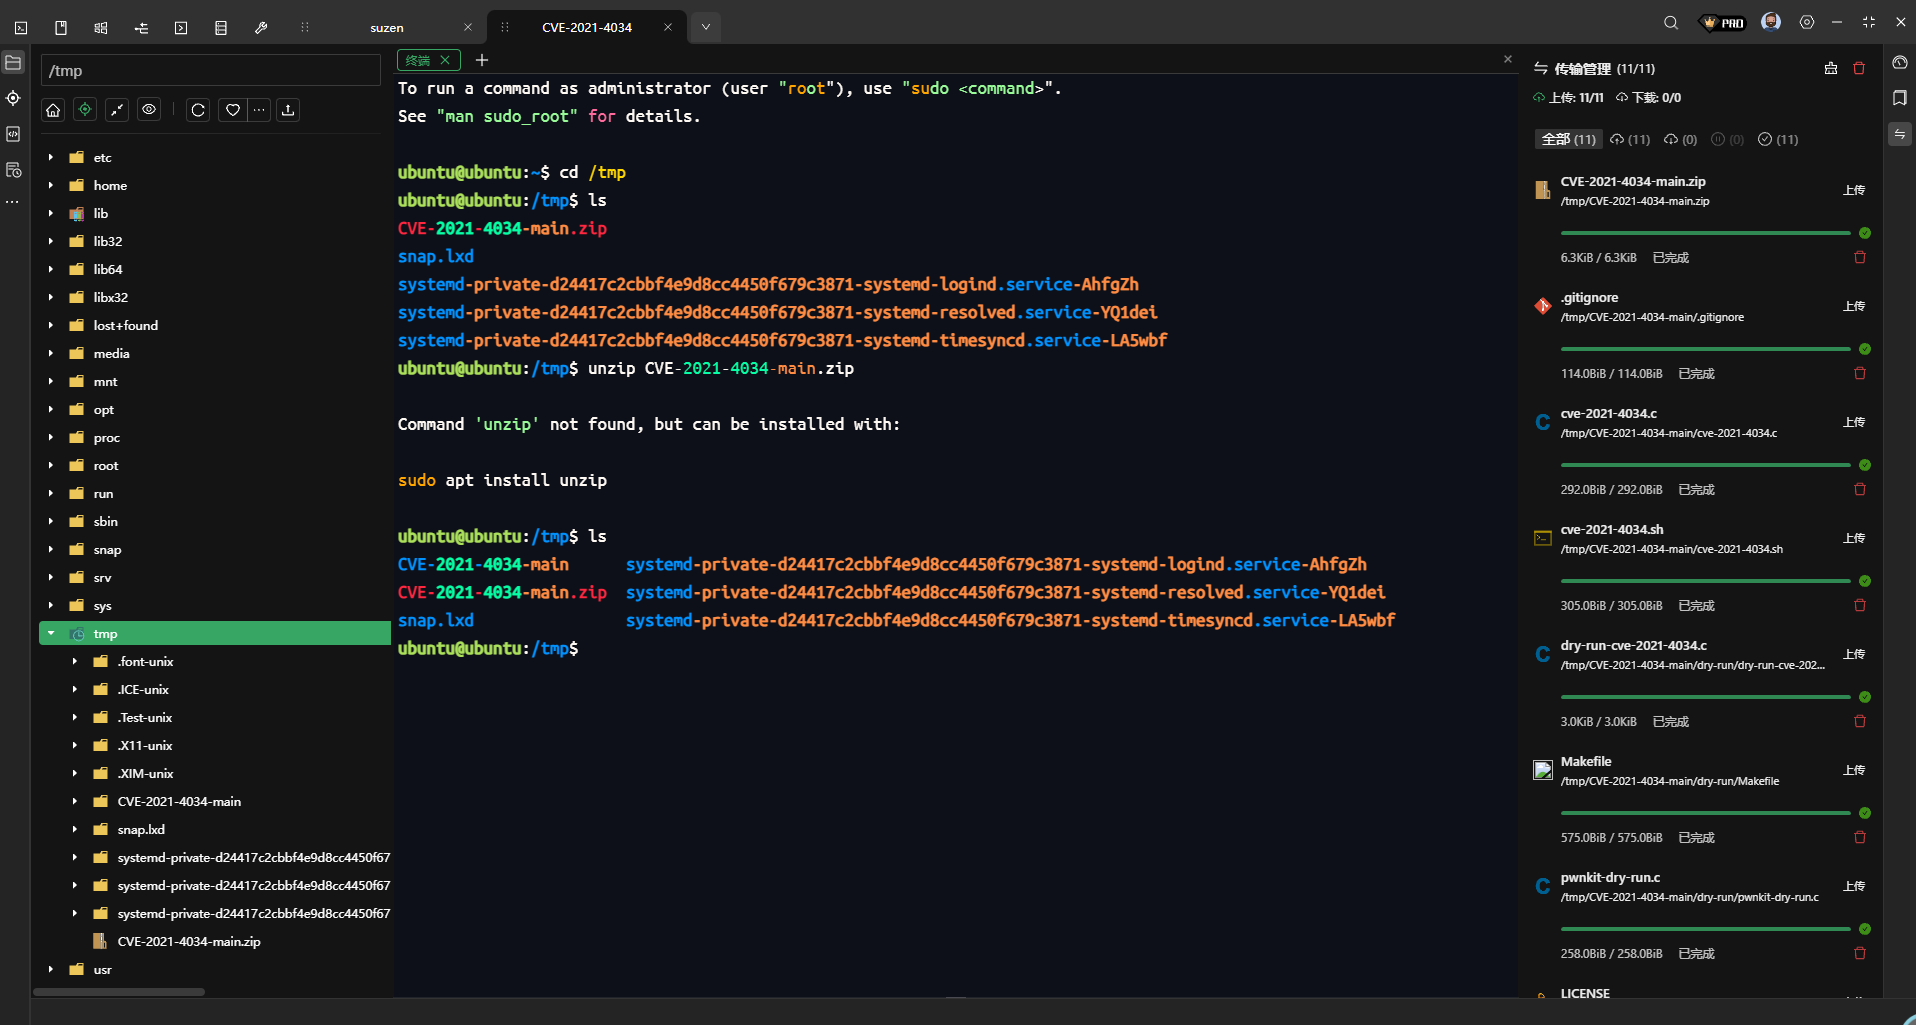1916x1025 pixels.
Task: Click the PRO upgrade badge
Action: click(1723, 23)
